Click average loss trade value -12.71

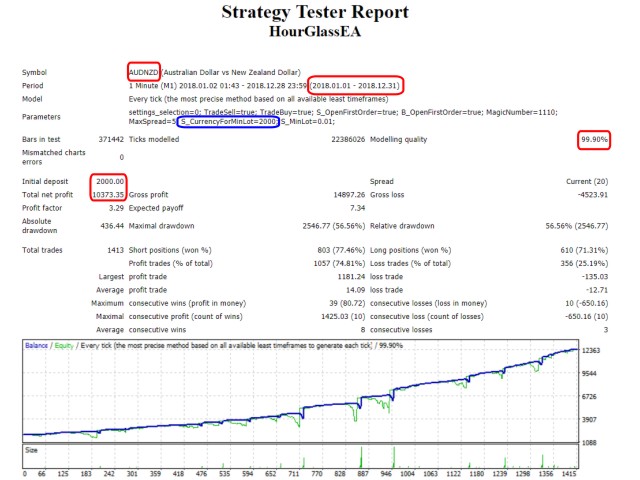(x=597, y=290)
